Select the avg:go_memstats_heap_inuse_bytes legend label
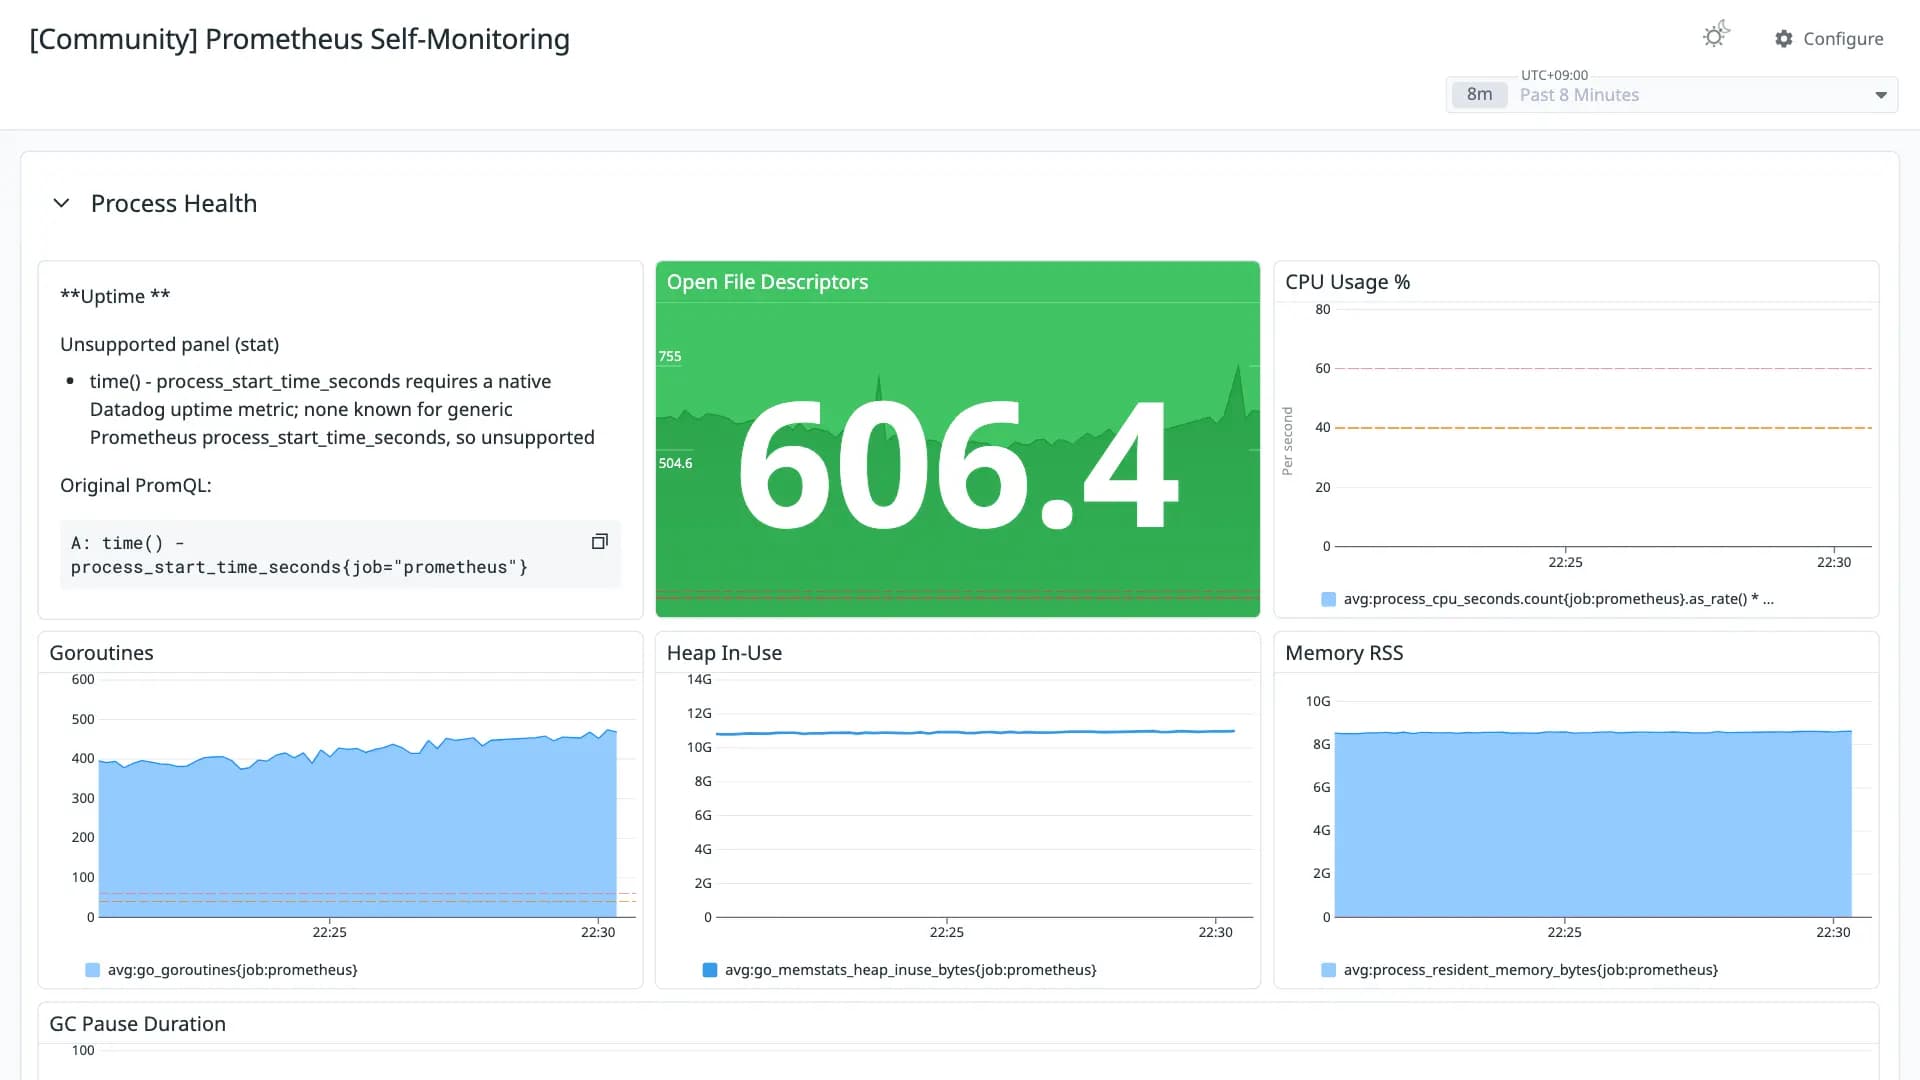Screen dimensions: 1920x1080 coord(910,970)
